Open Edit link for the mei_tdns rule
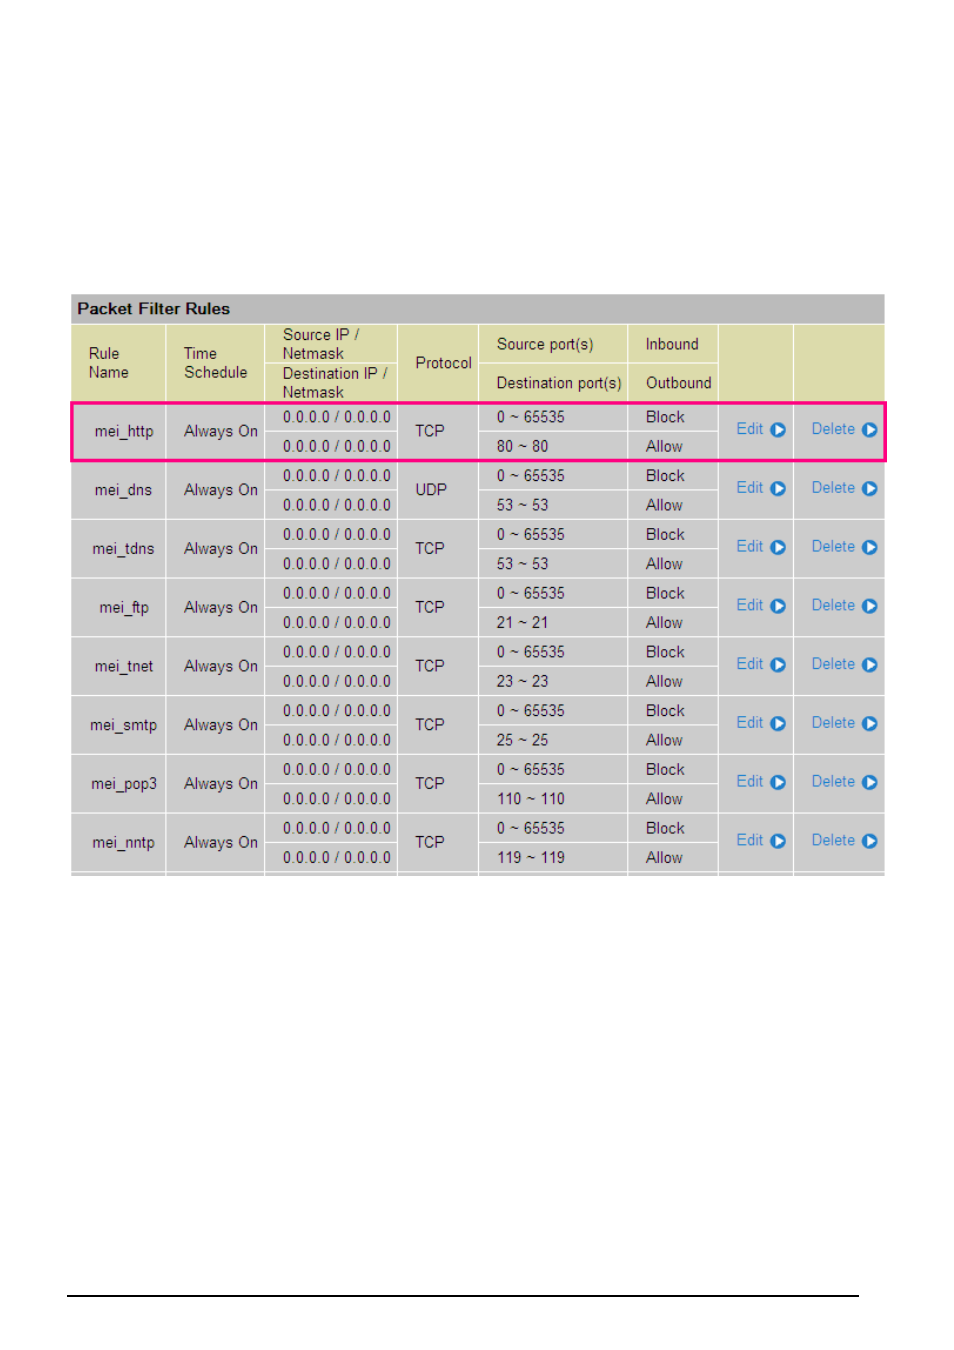954x1350 pixels. (750, 547)
